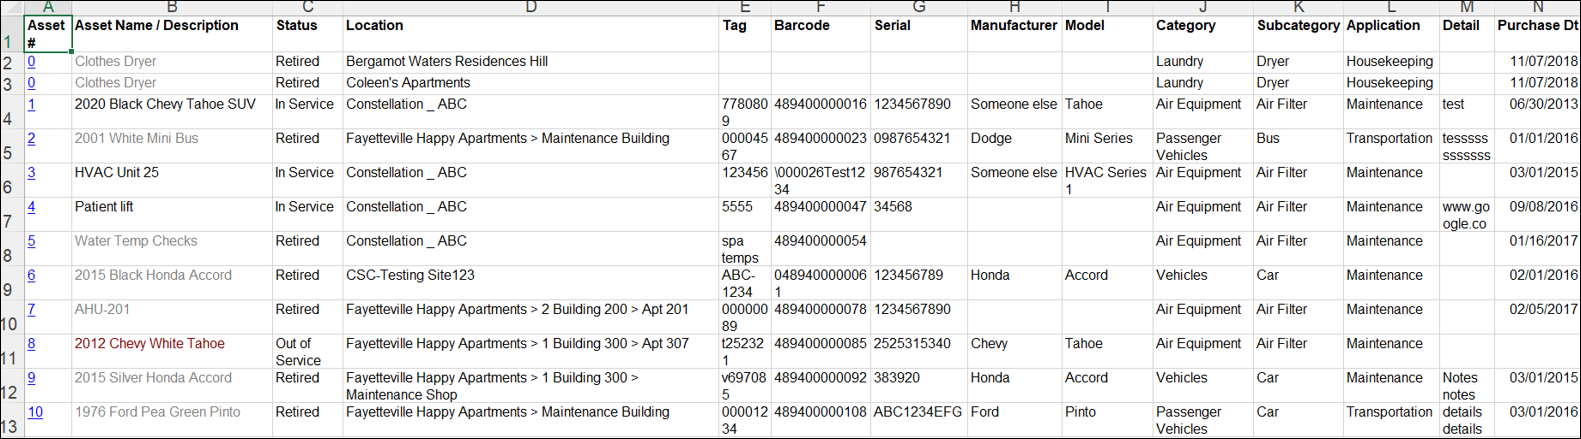Select column D header

[530, 7]
